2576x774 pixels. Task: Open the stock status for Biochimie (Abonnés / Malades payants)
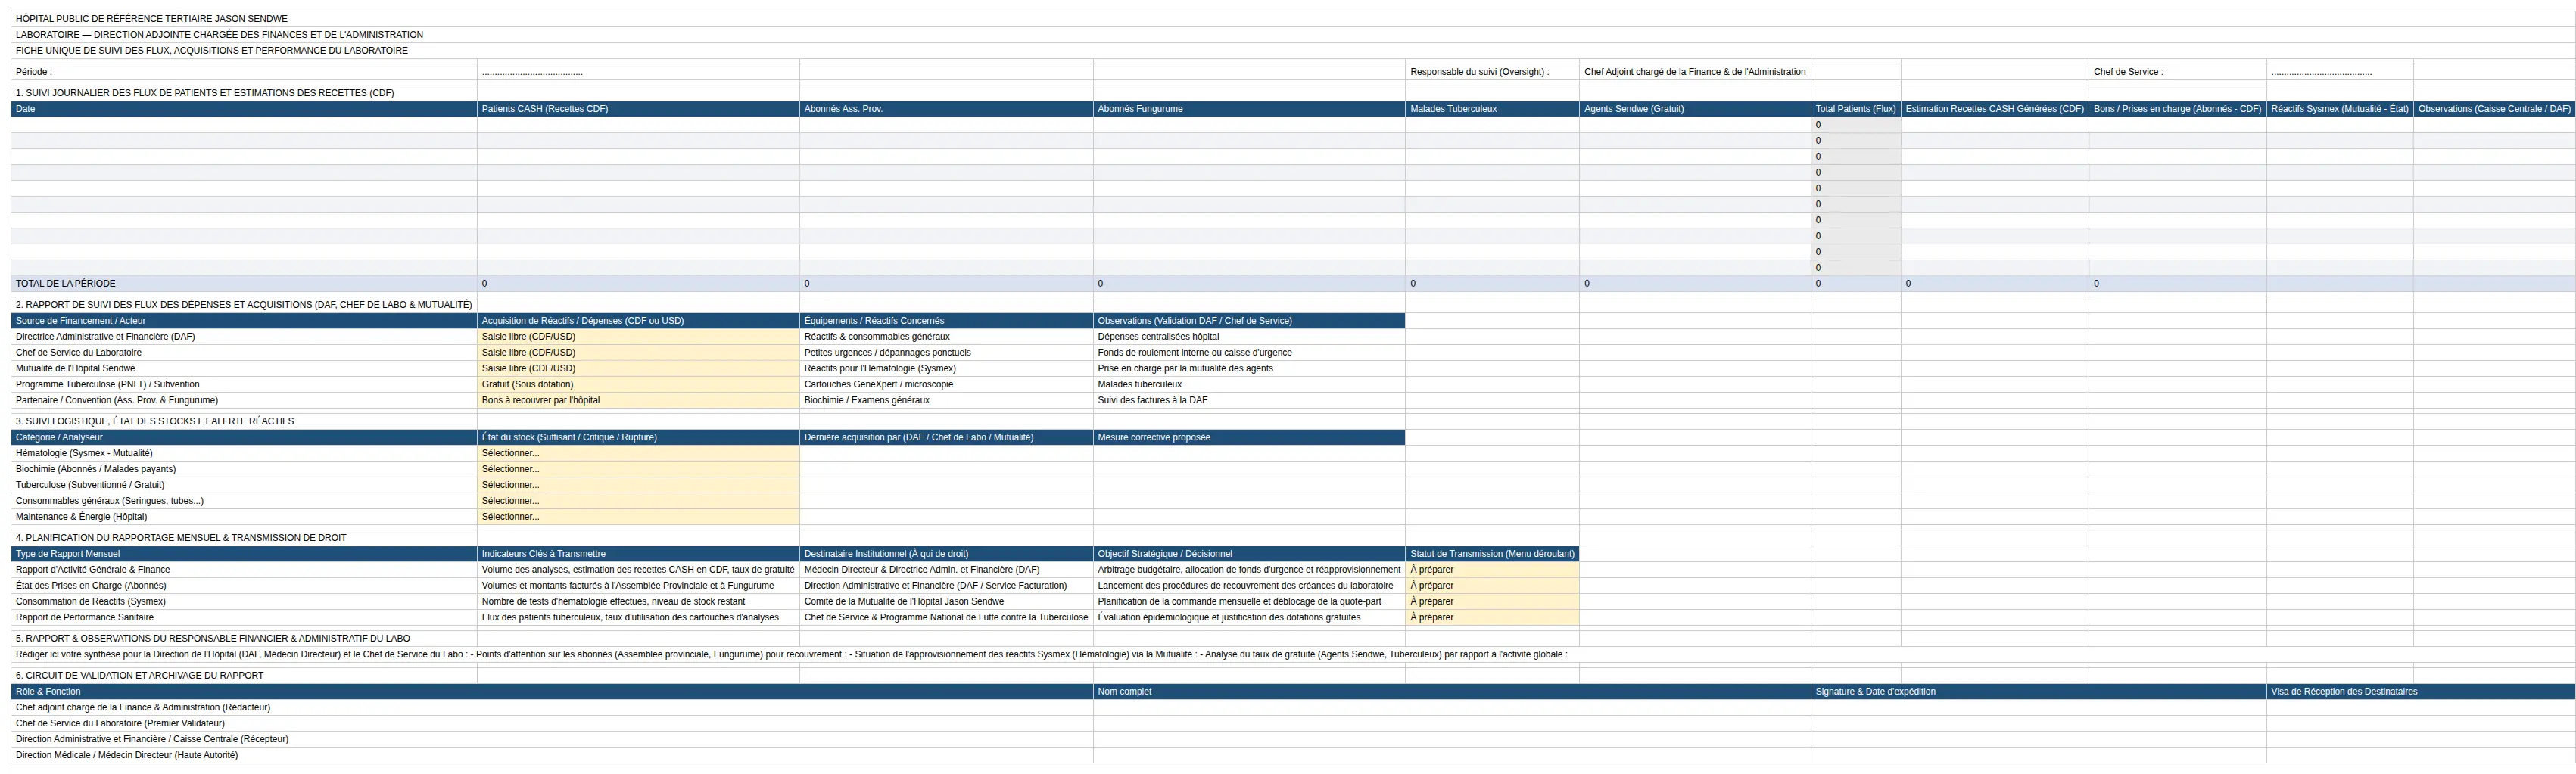638,469
